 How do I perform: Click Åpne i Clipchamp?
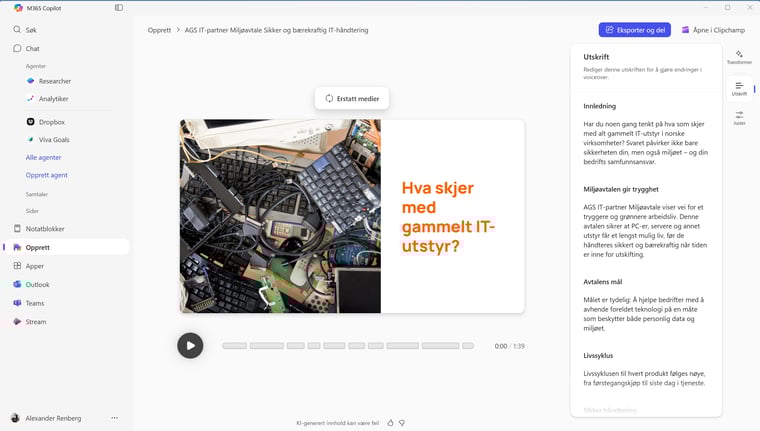click(x=713, y=30)
